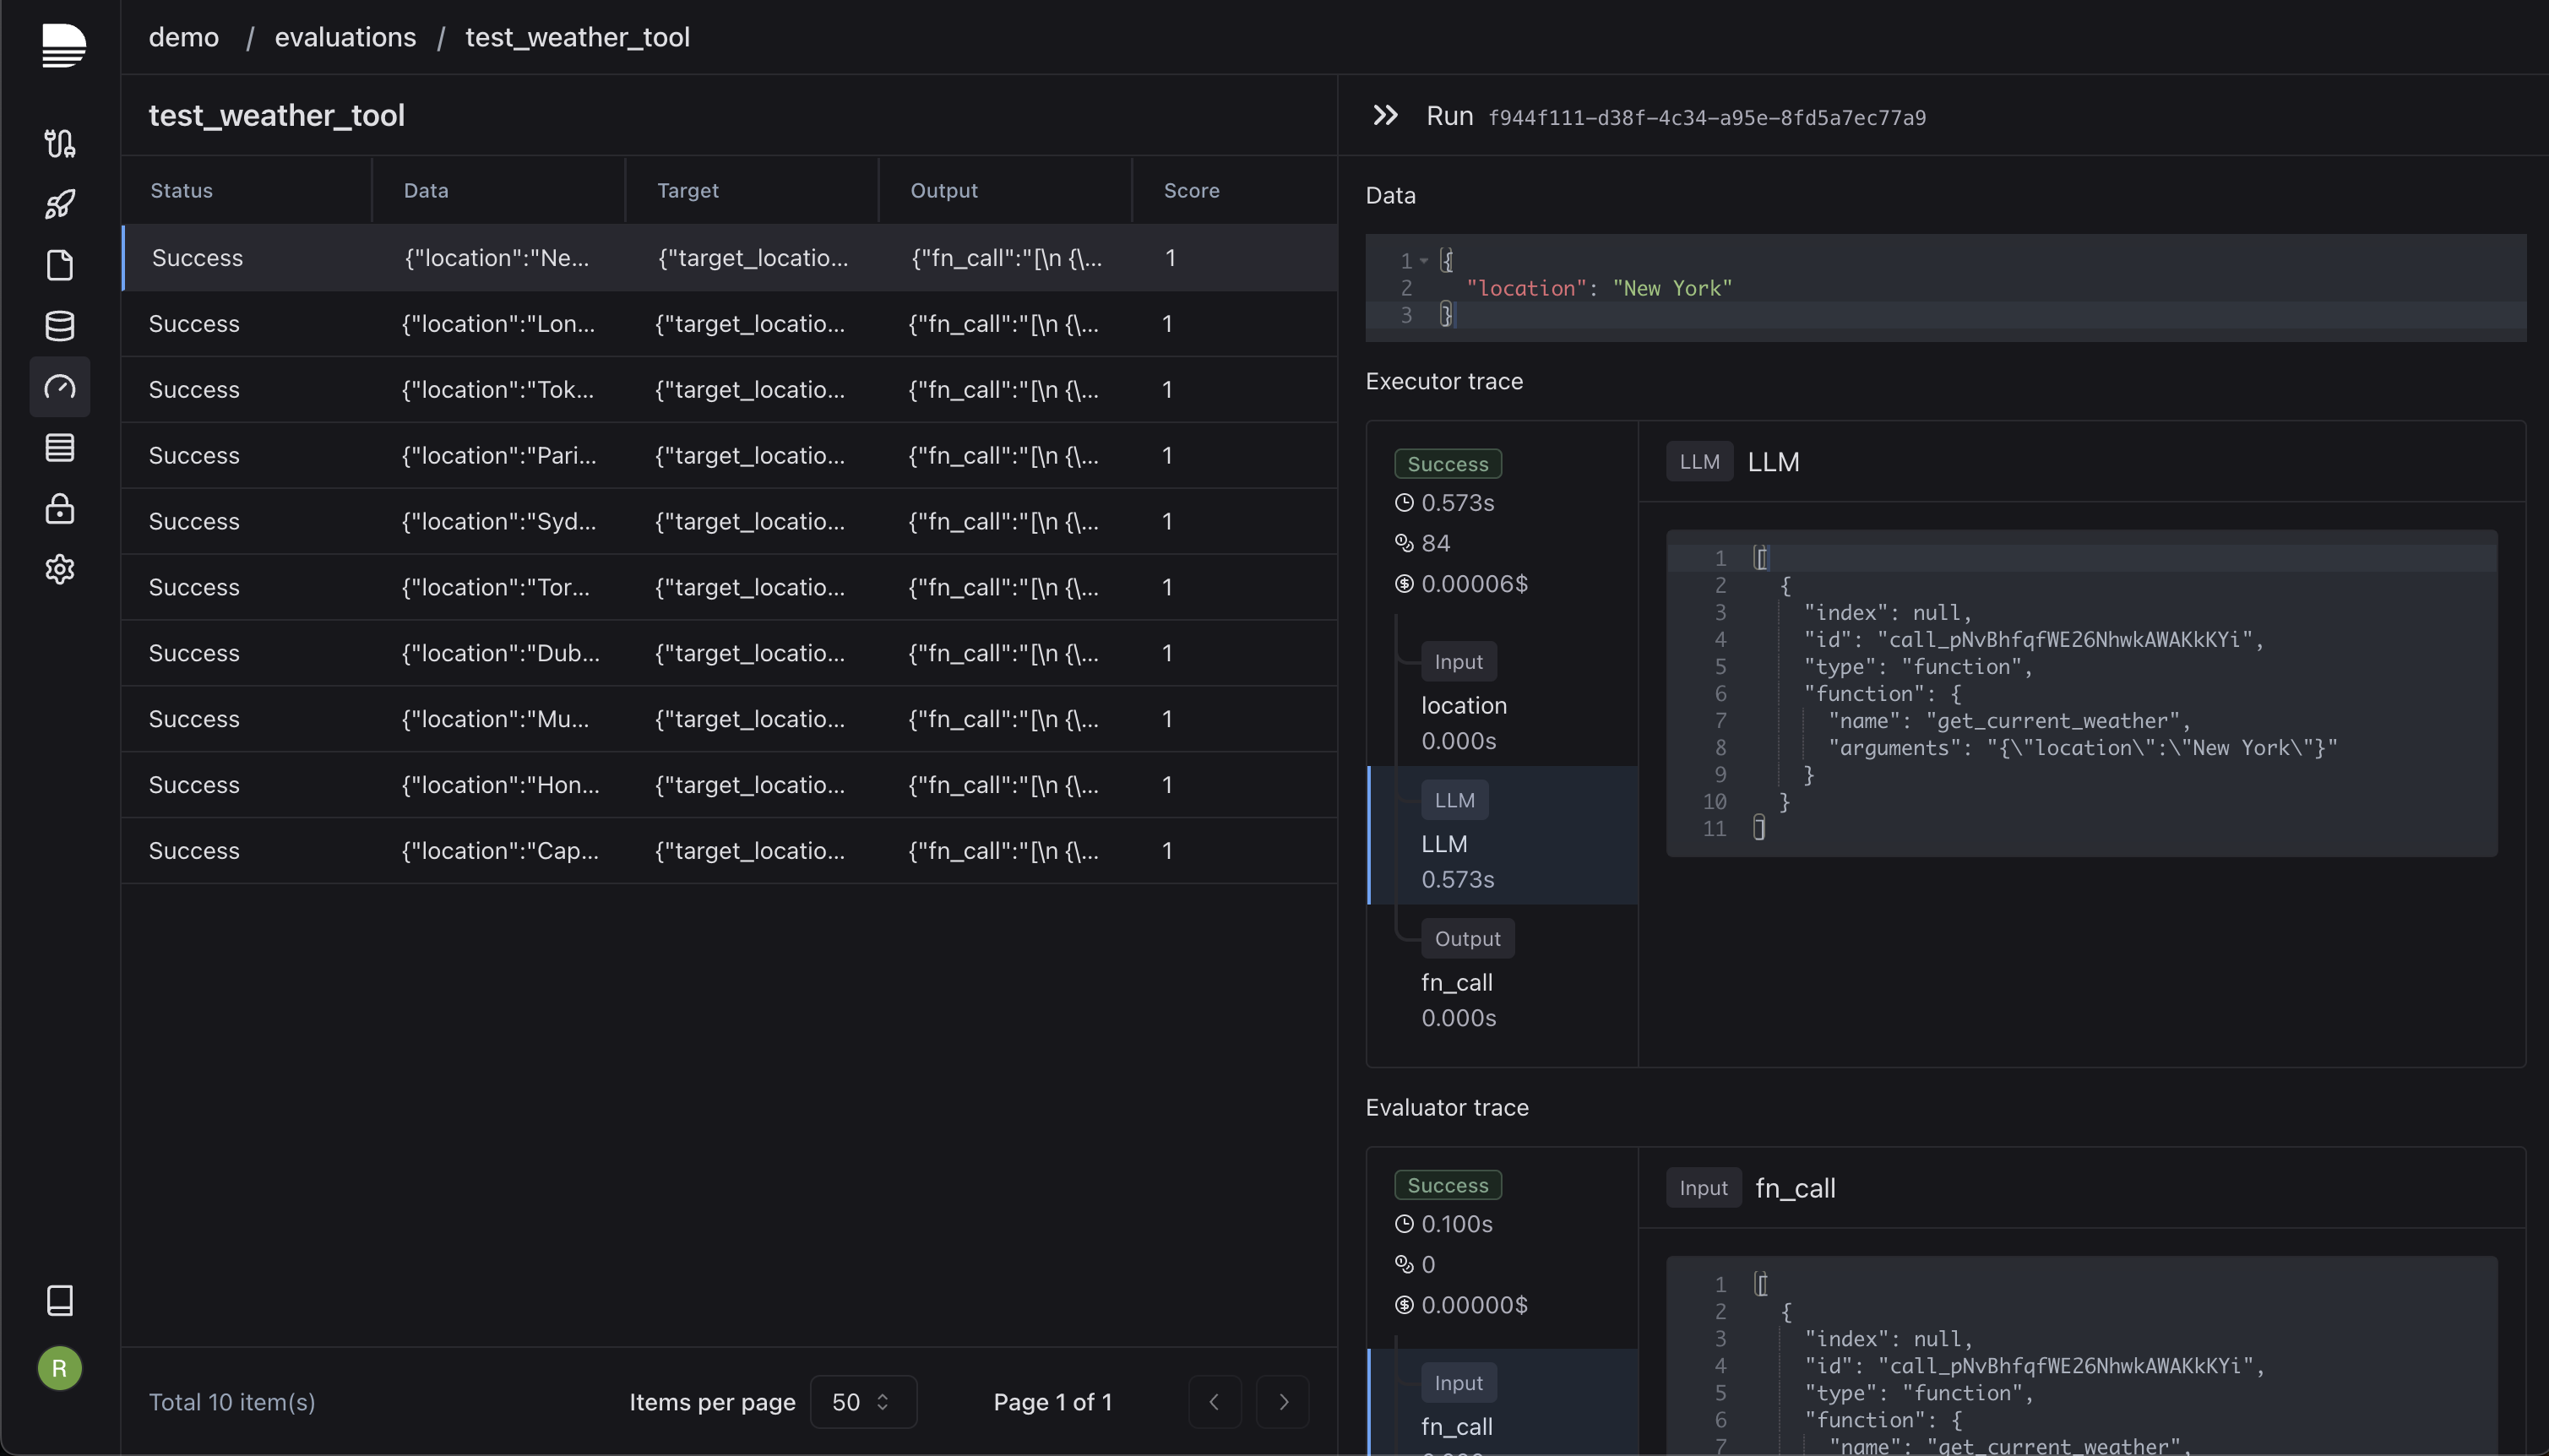This screenshot has height=1456, width=2549.
Task: Click the pipelines icon in sidebar
Action: [60, 144]
